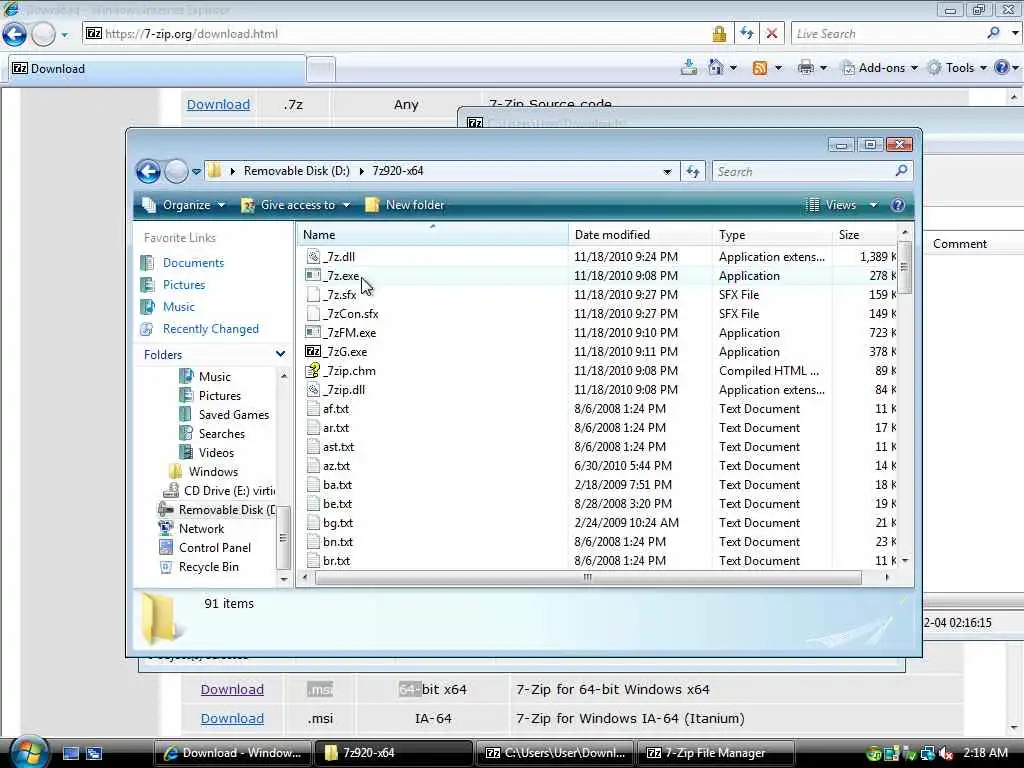Click the Explorer Search input field
The height and width of the screenshot is (768, 1024).
803,172
